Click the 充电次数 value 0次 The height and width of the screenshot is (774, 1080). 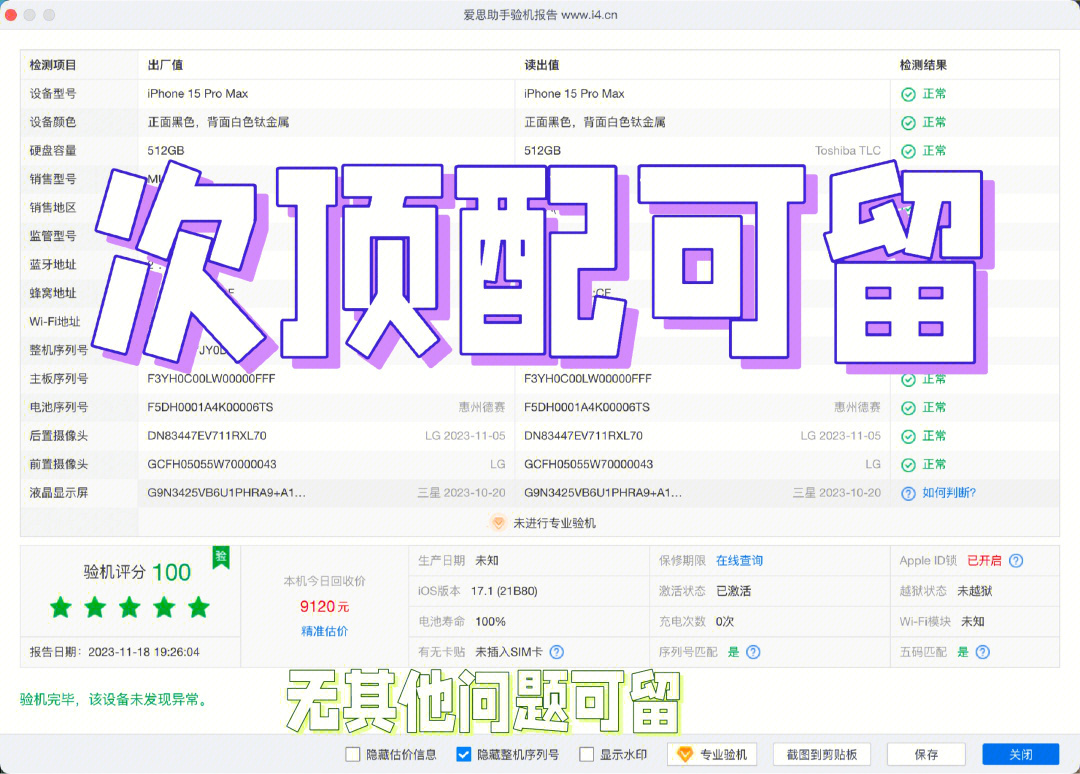tap(725, 621)
